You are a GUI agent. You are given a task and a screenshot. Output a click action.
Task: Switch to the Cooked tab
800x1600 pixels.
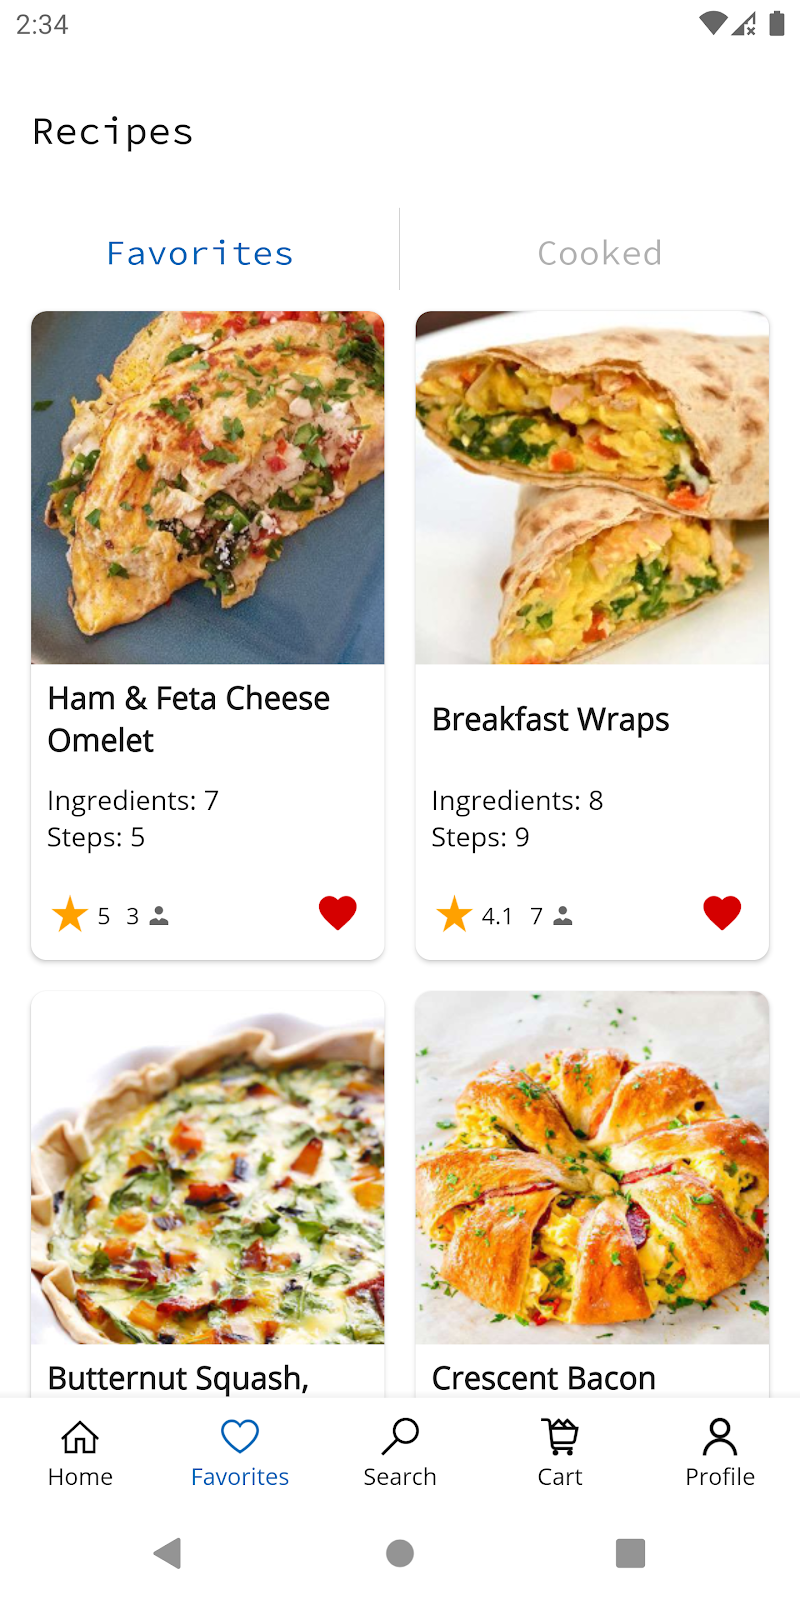coord(600,253)
